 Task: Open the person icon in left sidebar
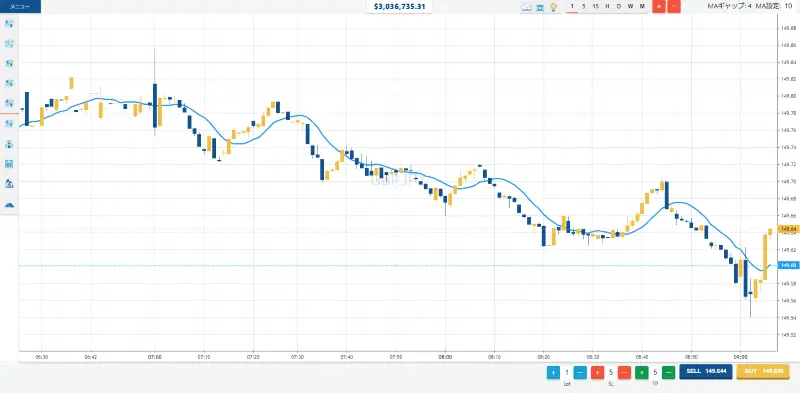pyautogui.click(x=9, y=144)
